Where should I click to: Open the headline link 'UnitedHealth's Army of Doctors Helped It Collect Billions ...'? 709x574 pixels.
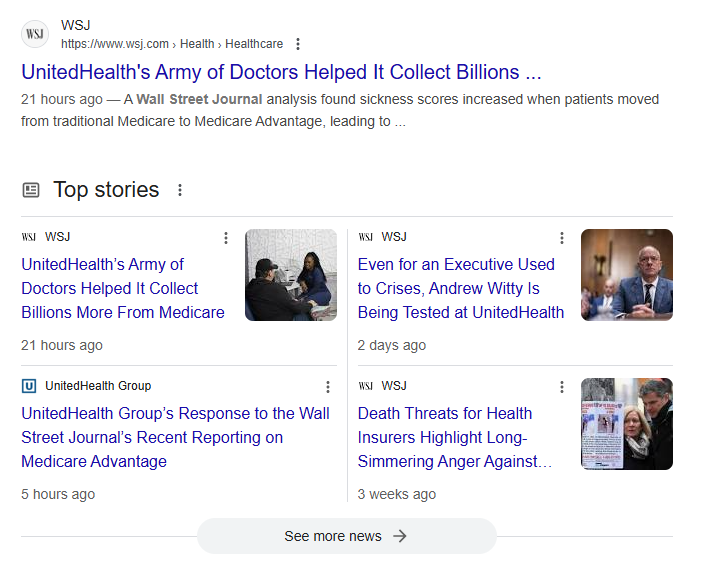[281, 72]
